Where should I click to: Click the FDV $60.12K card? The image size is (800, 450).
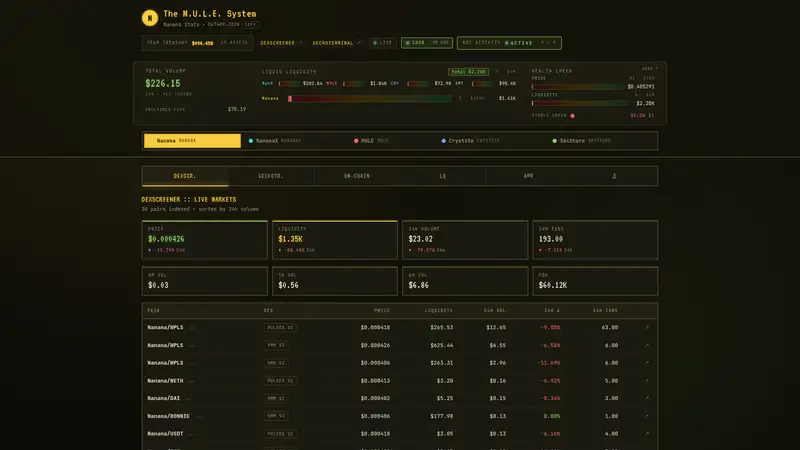[x=595, y=281]
